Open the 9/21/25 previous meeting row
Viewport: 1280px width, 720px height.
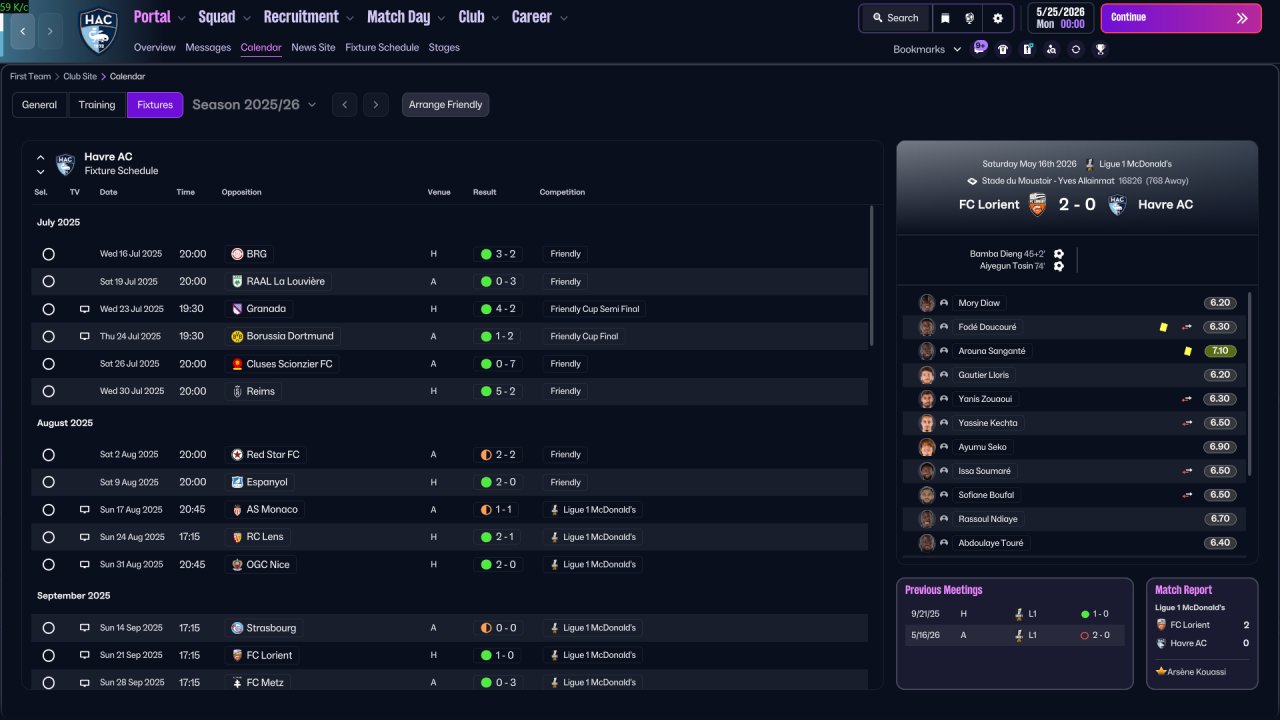(x=1015, y=614)
